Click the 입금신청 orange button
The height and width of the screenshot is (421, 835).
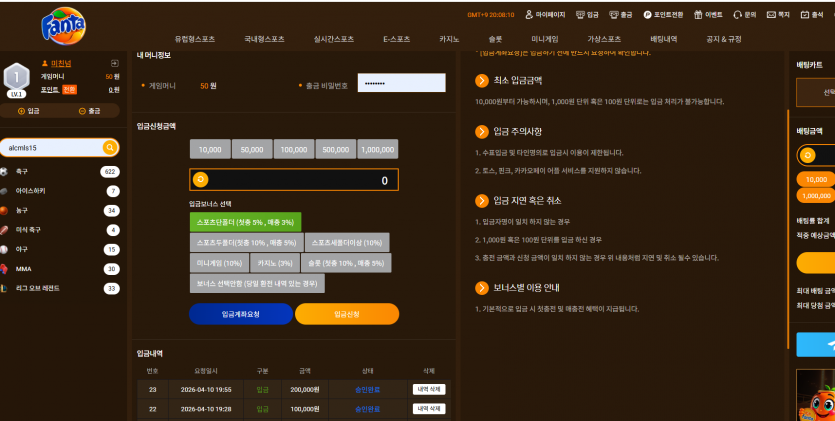347,314
